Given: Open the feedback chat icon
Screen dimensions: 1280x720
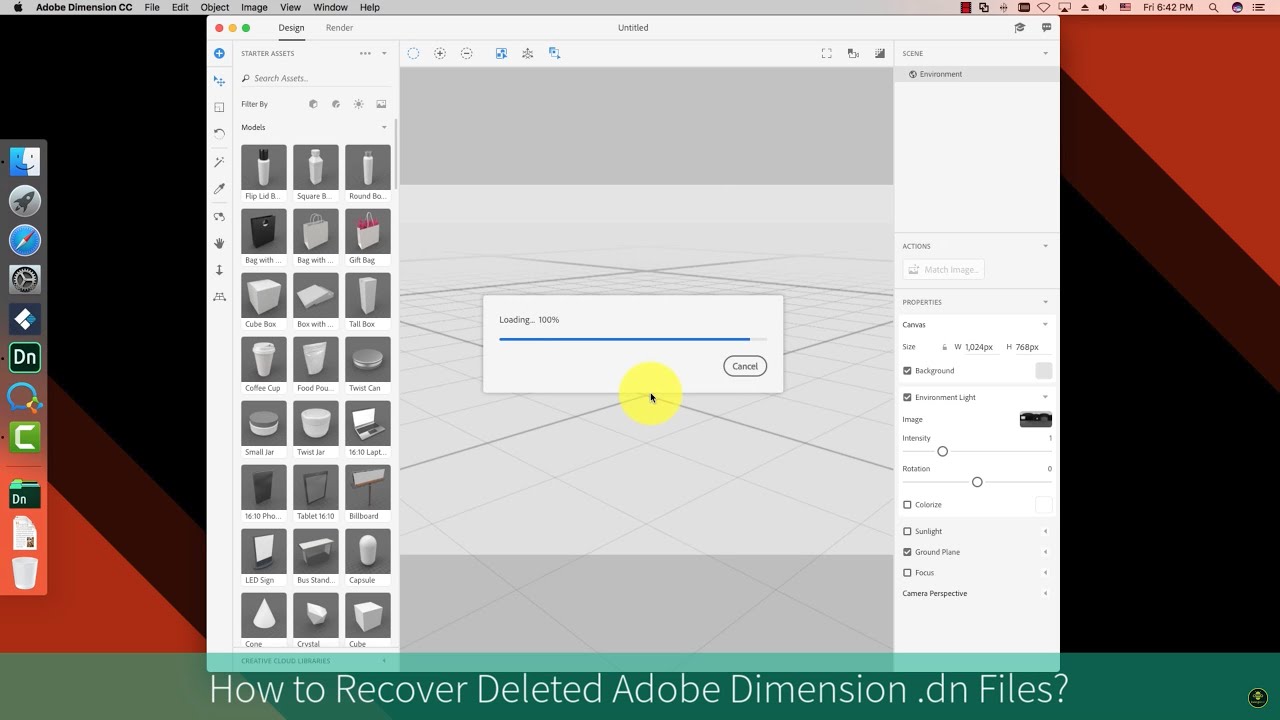Looking at the screenshot, I should click(1047, 28).
